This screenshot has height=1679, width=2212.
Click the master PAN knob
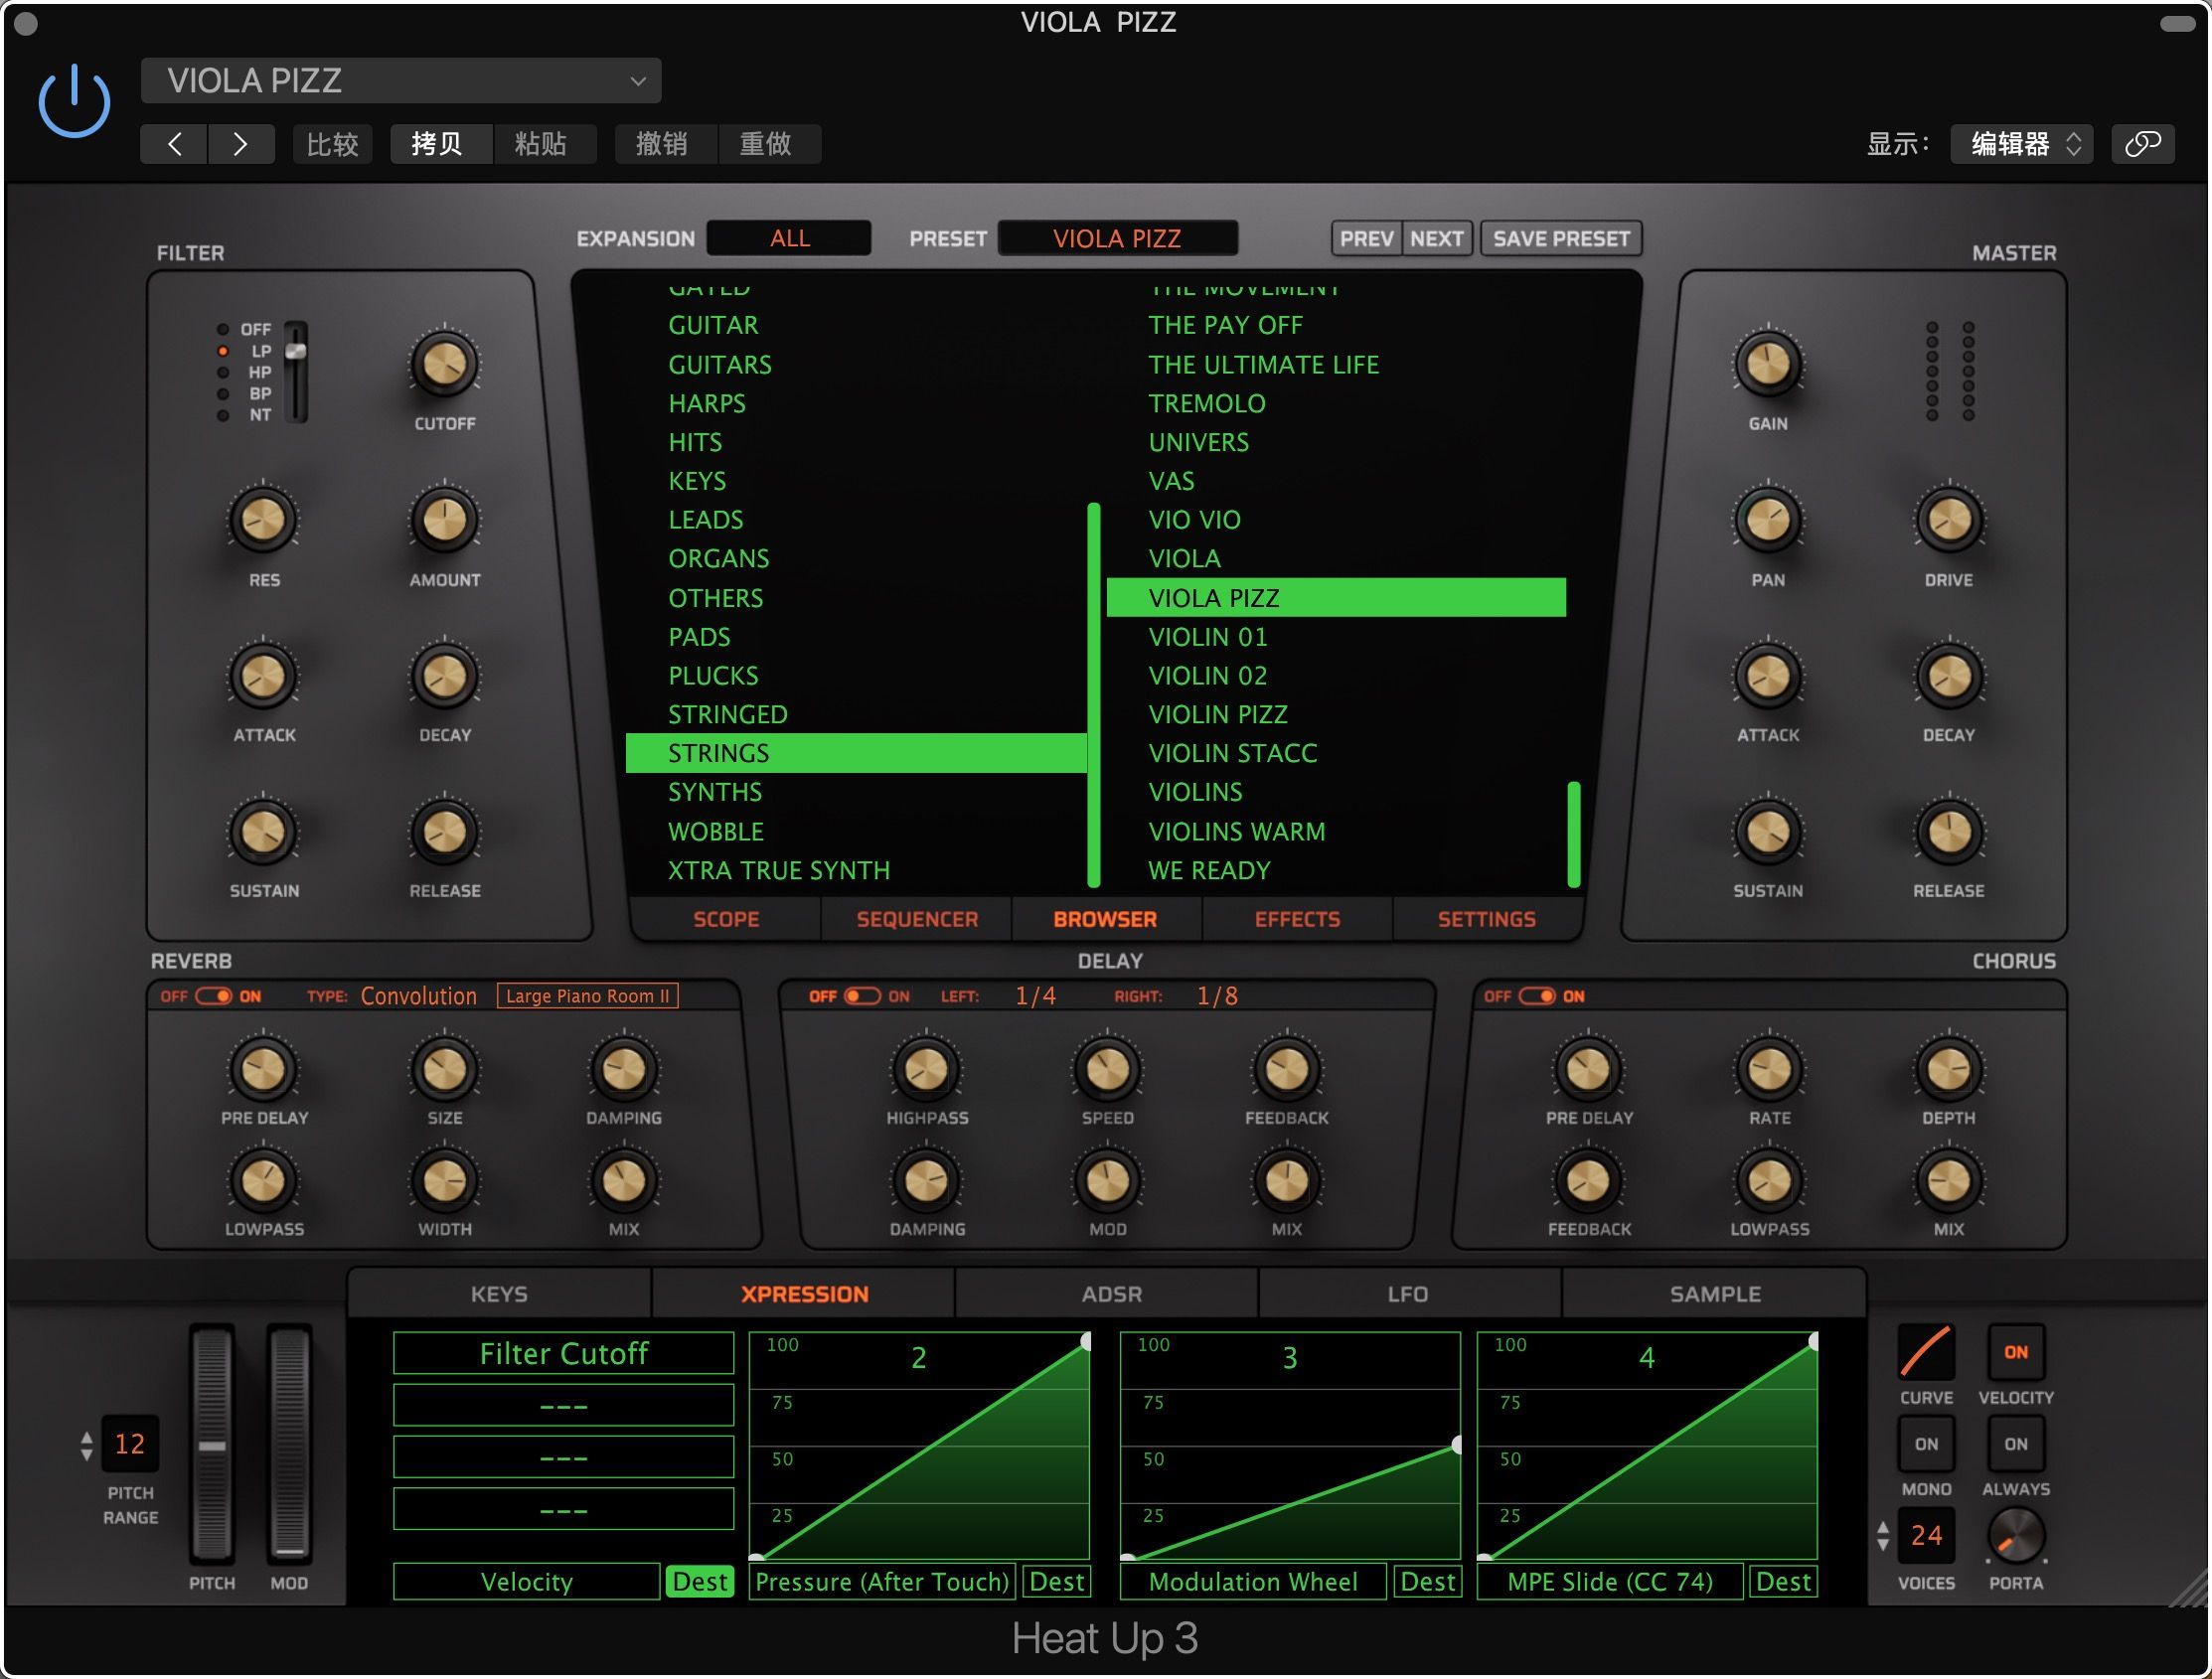[1767, 520]
